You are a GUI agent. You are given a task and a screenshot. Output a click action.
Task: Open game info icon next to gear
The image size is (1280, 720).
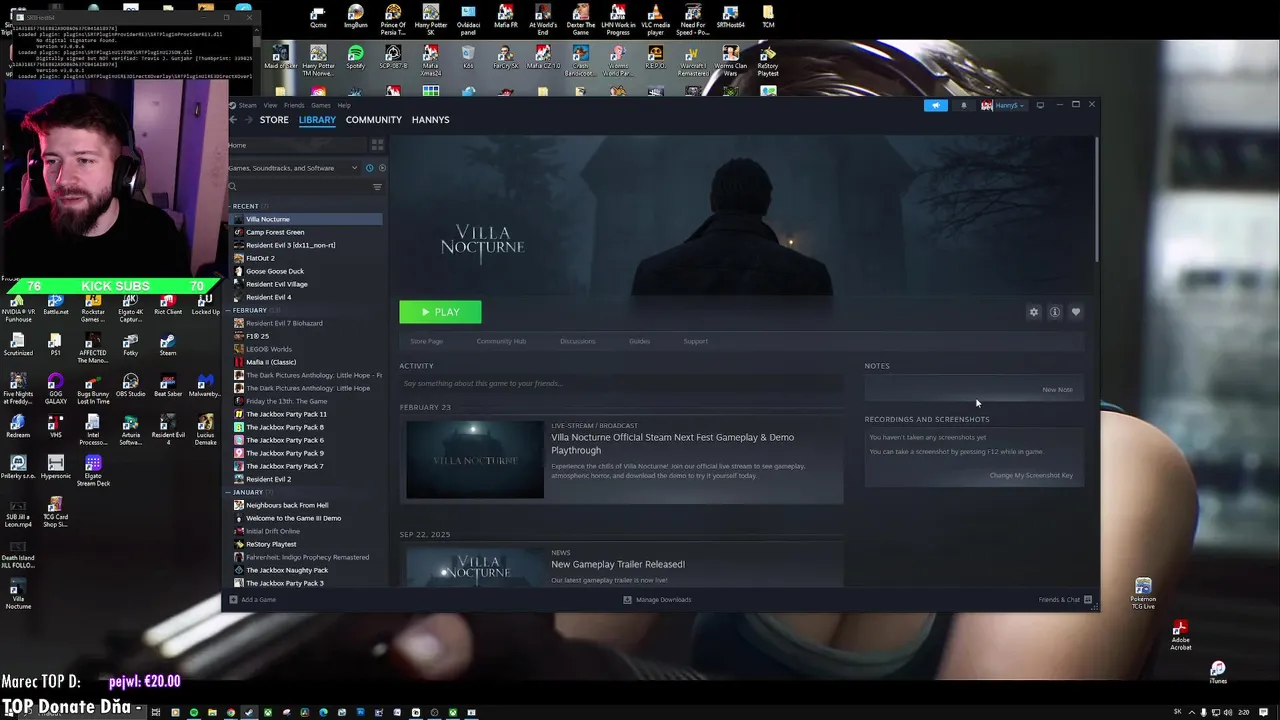coord(1055,312)
